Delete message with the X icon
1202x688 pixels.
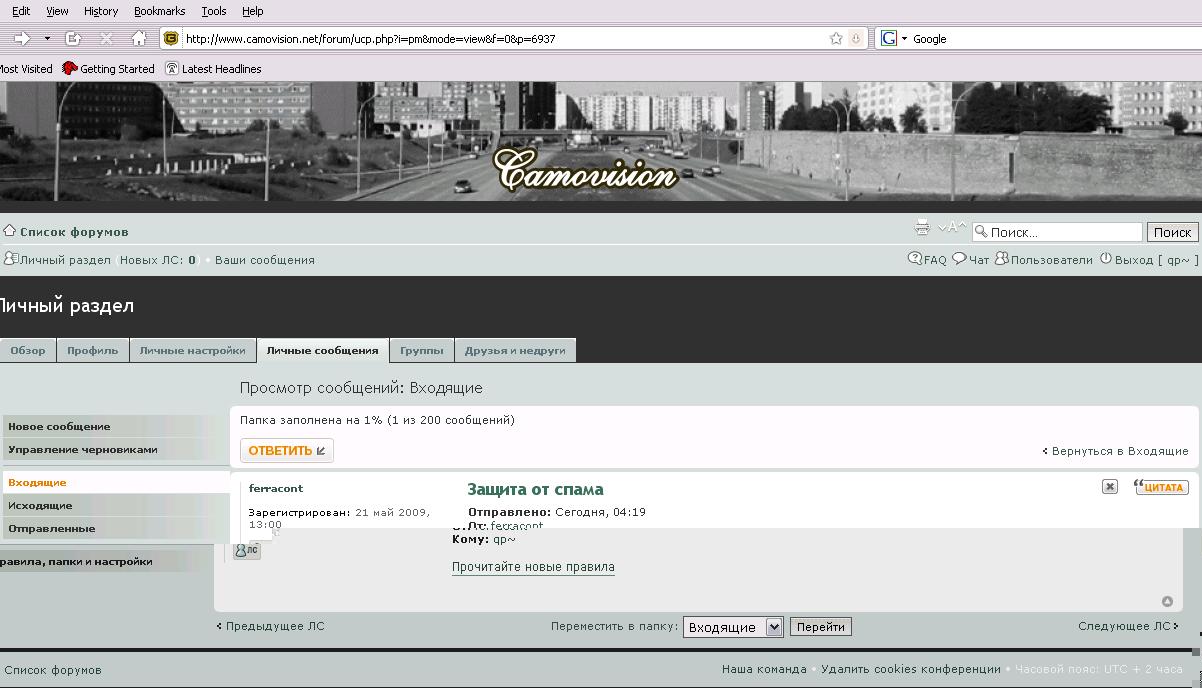[x=1109, y=486]
